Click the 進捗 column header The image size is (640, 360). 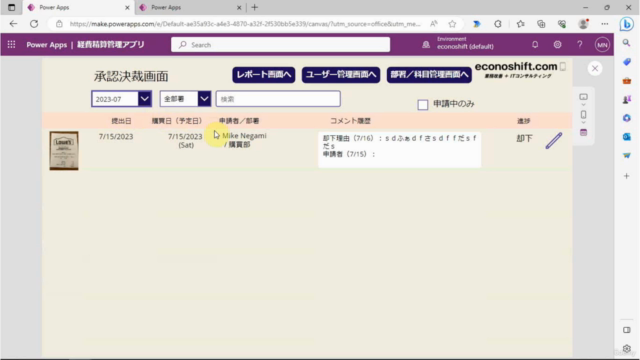pos(524,121)
